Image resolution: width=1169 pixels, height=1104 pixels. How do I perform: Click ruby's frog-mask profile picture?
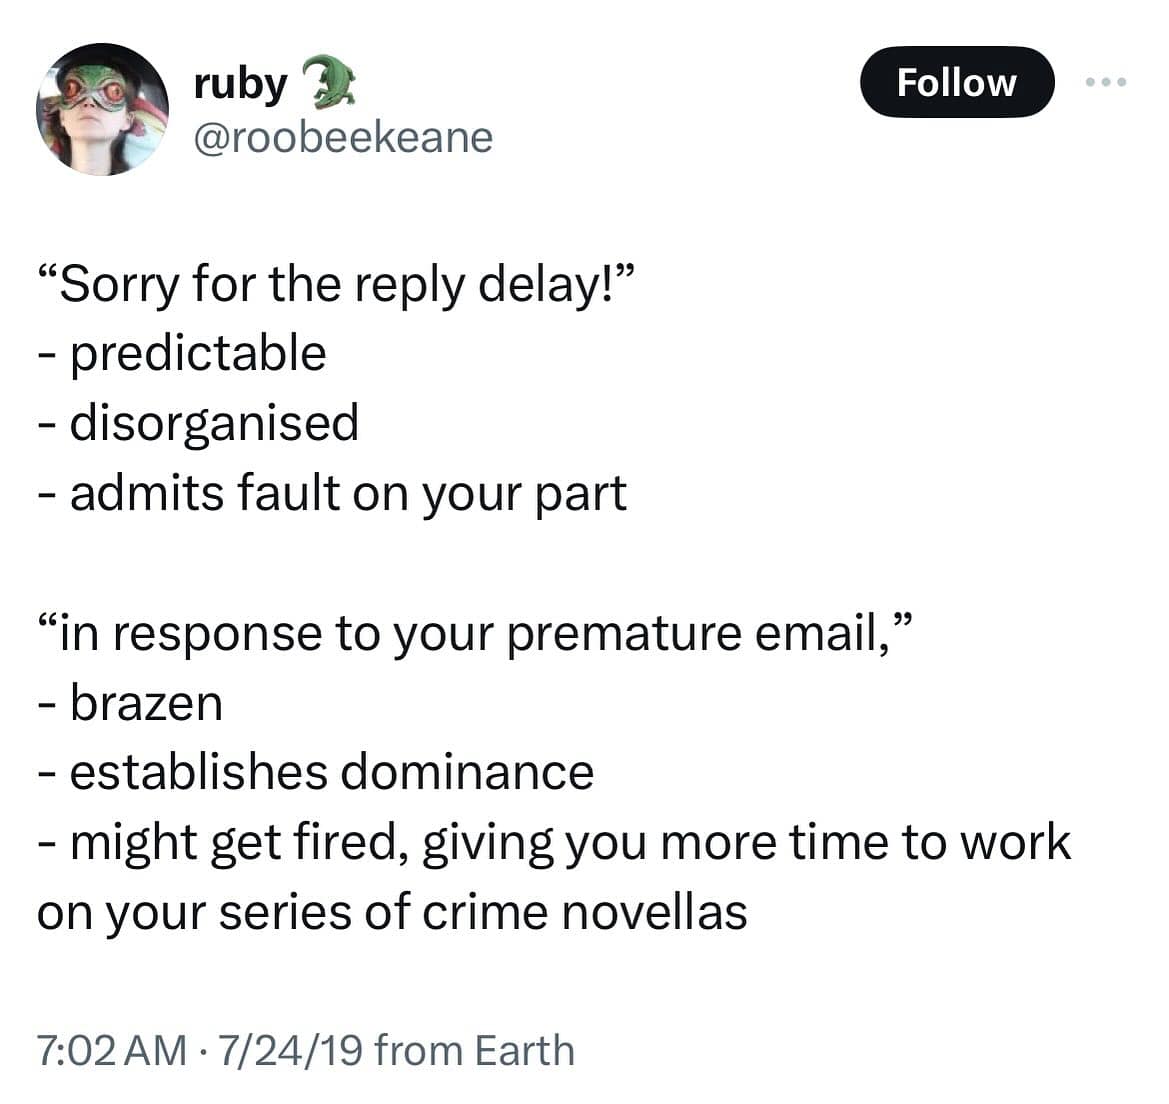coord(103,110)
